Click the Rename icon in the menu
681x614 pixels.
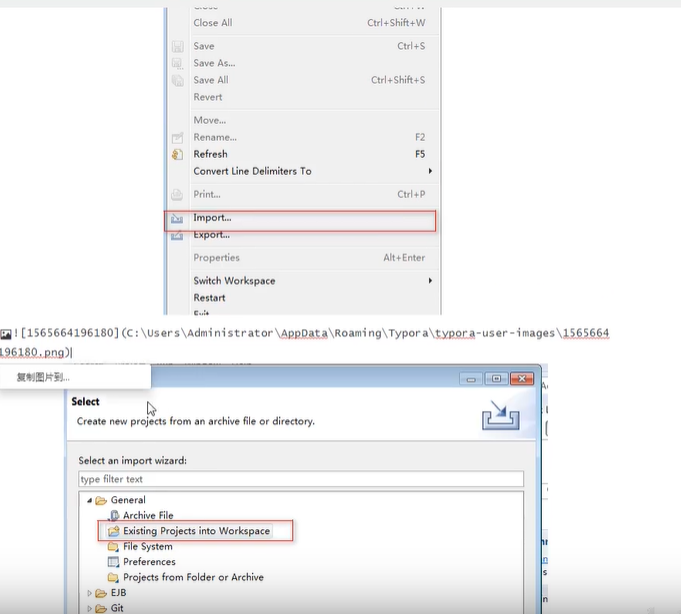tap(177, 138)
